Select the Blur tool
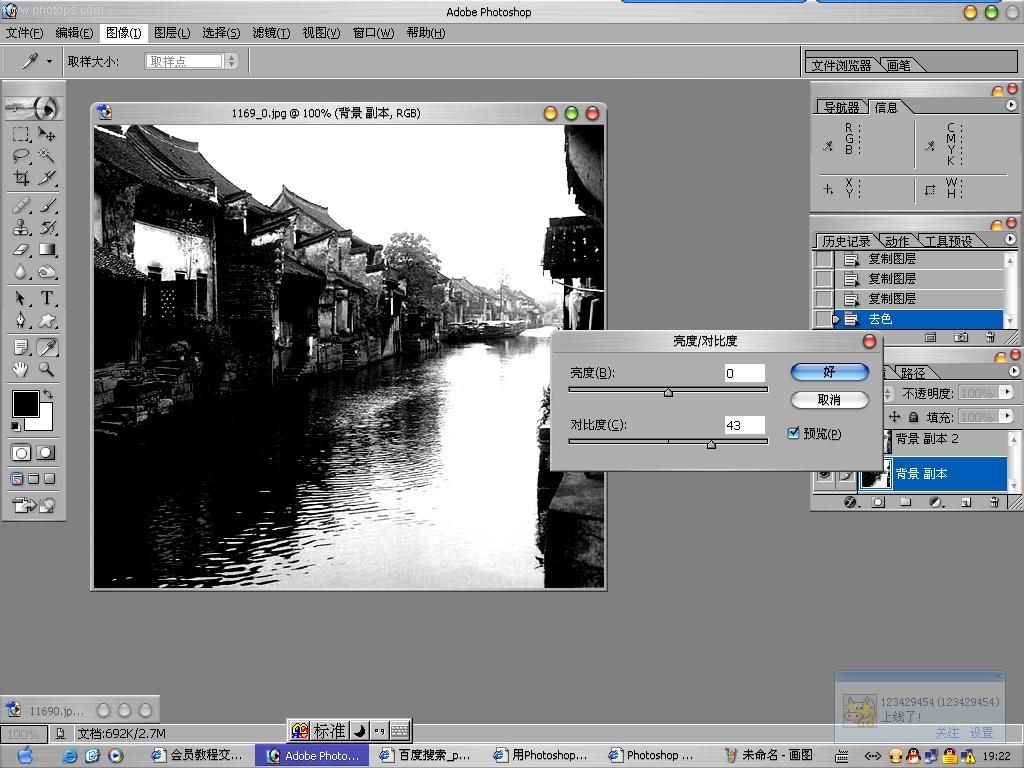The image size is (1024, 768). point(21,271)
